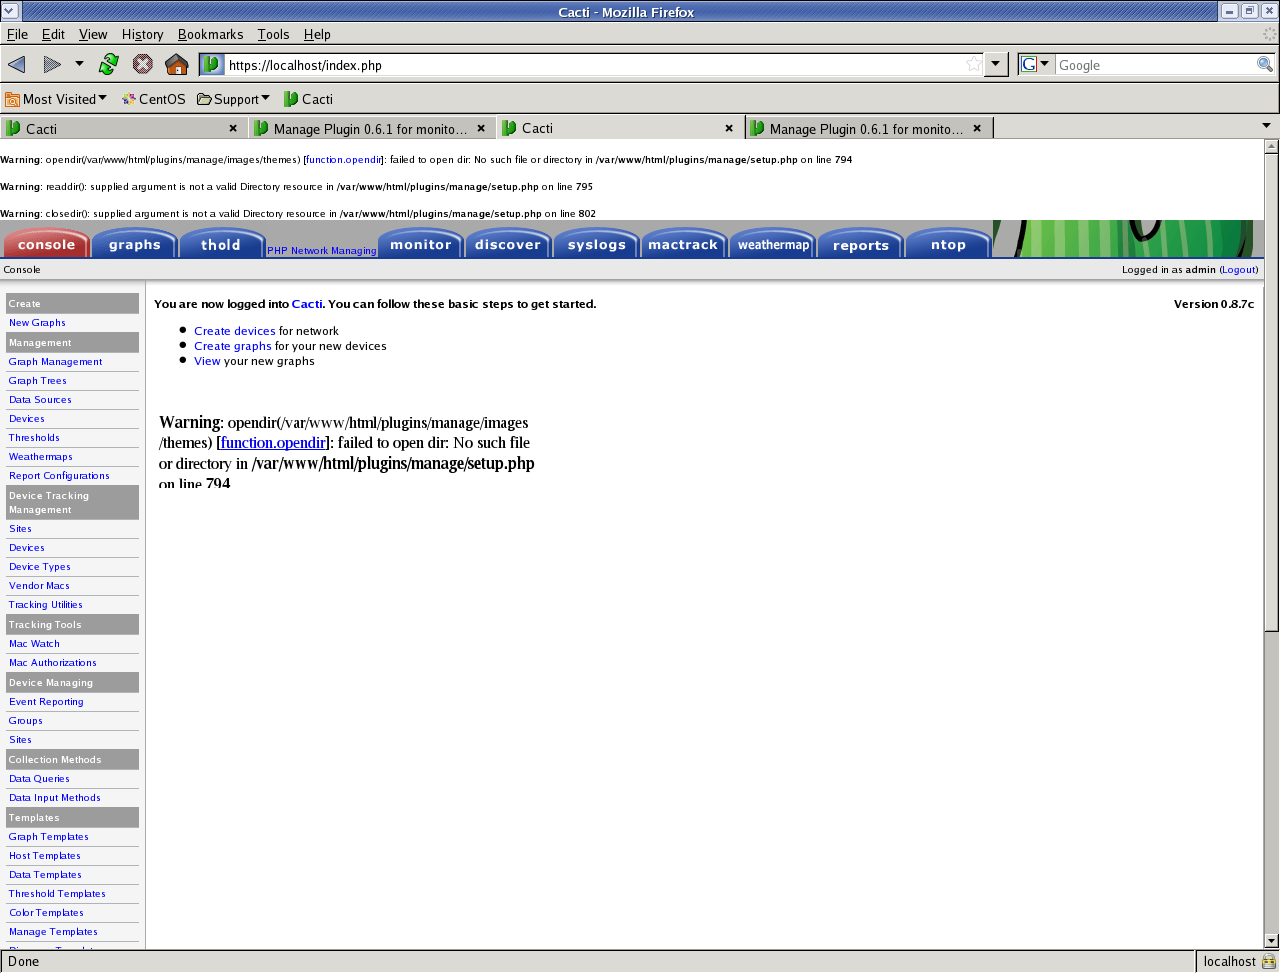Screen dimensions: 1280x973
Task: Click the Logout link
Action: pos(1238,270)
